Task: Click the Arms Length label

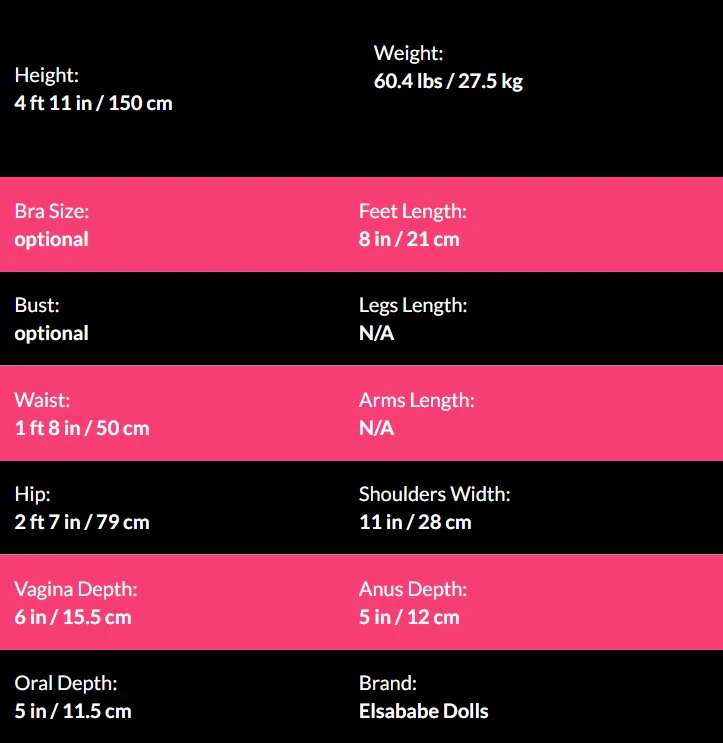Action: coord(416,400)
